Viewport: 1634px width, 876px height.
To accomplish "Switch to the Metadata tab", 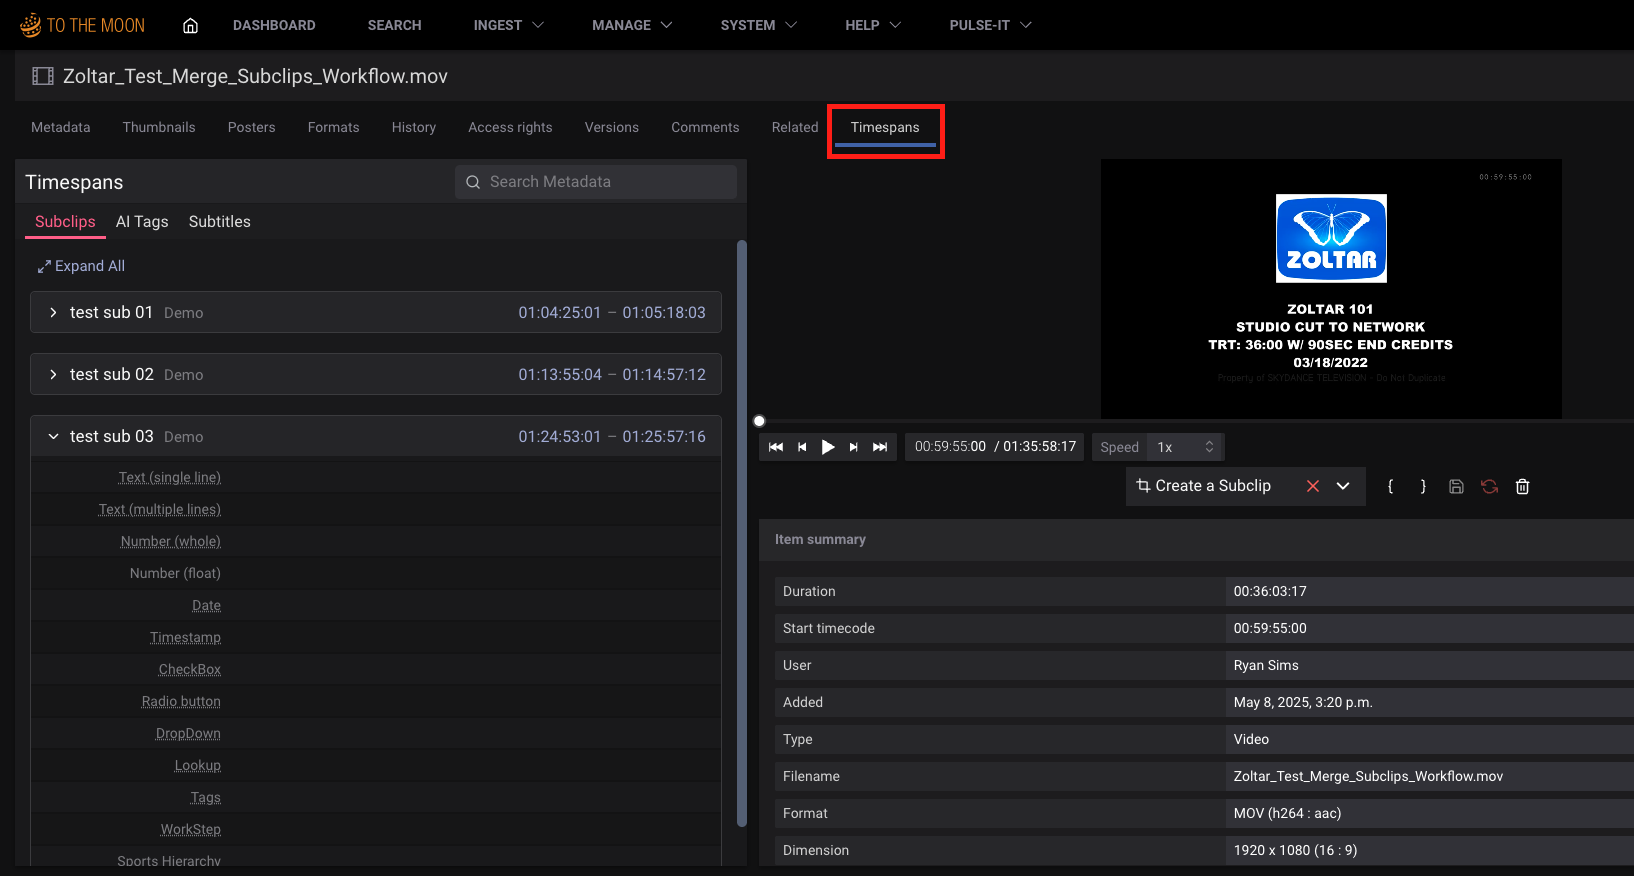I will pos(61,127).
